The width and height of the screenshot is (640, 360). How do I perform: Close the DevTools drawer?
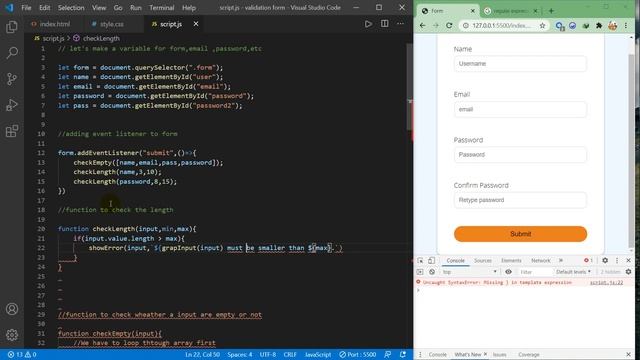(x=628, y=355)
